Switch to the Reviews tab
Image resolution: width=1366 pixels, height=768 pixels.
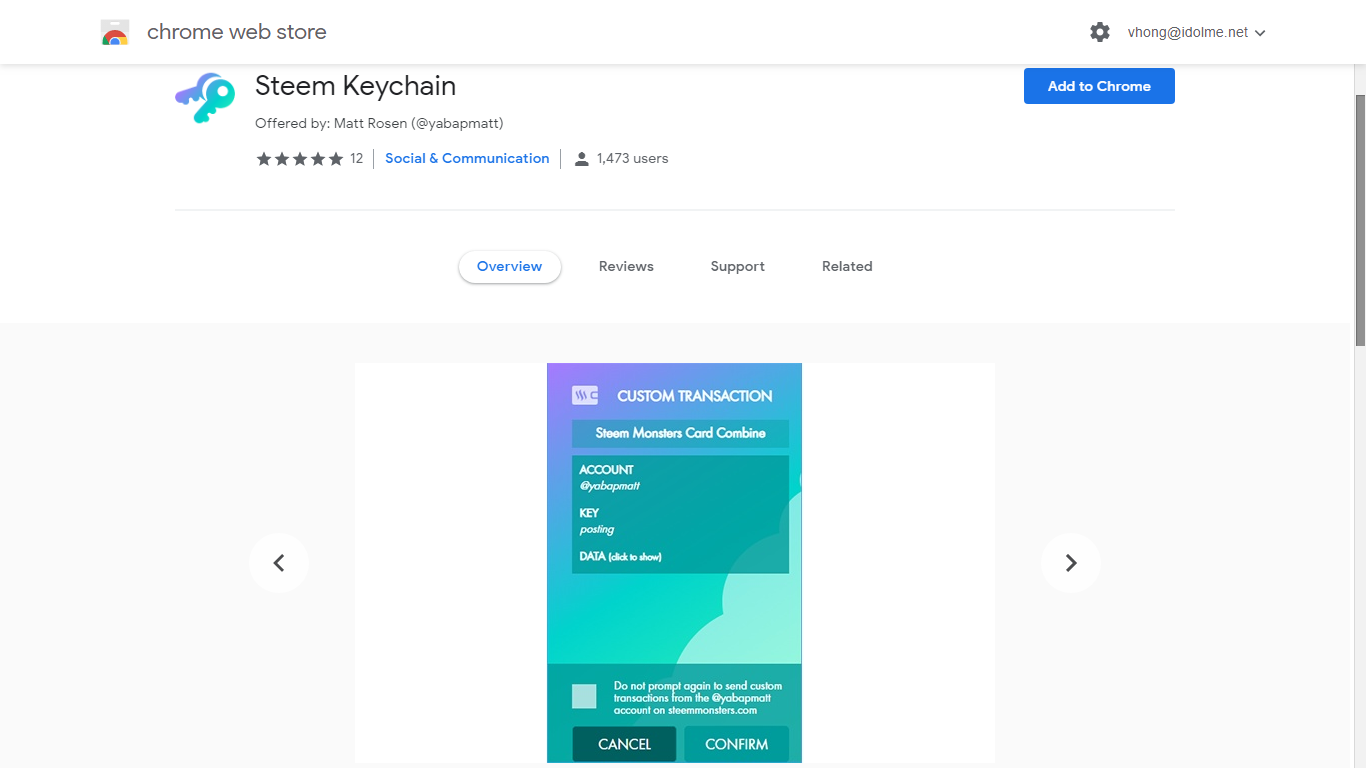pyautogui.click(x=626, y=267)
